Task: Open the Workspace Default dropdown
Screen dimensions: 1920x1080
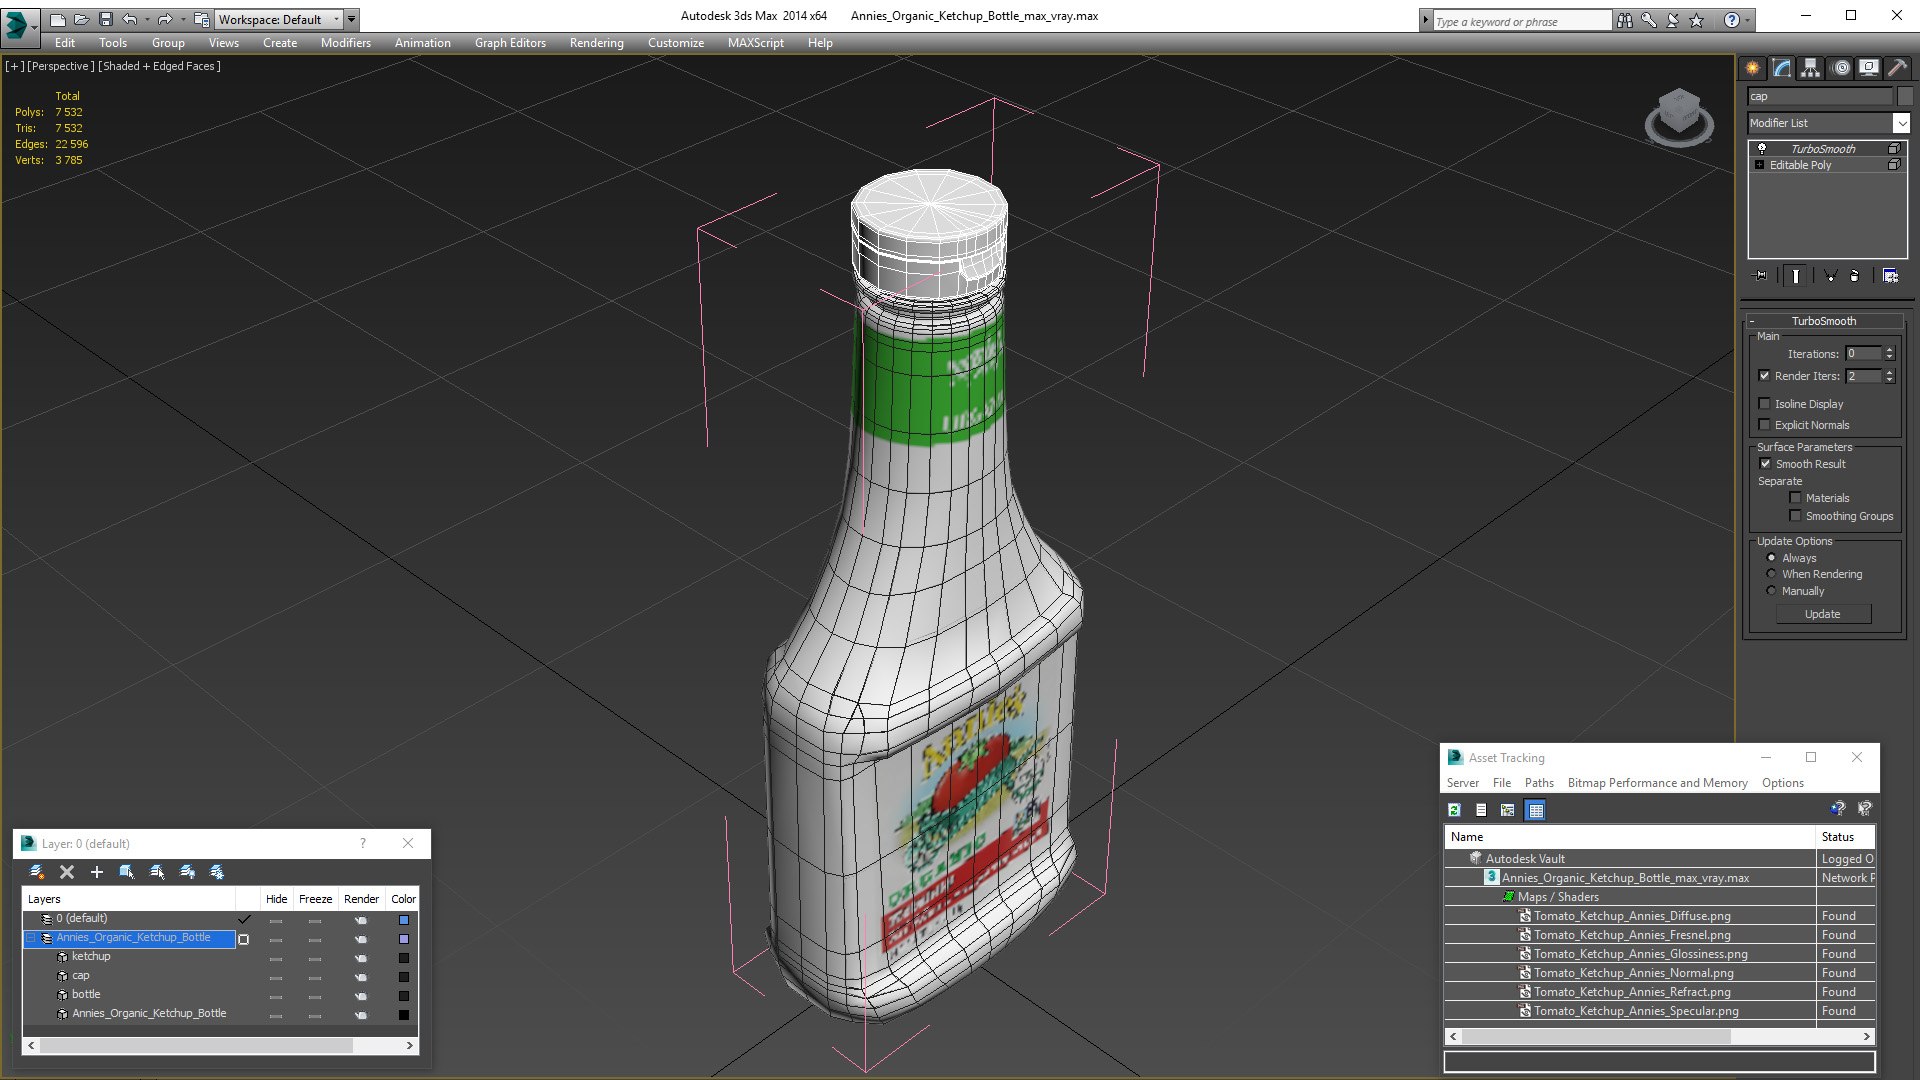Action: pos(281,19)
